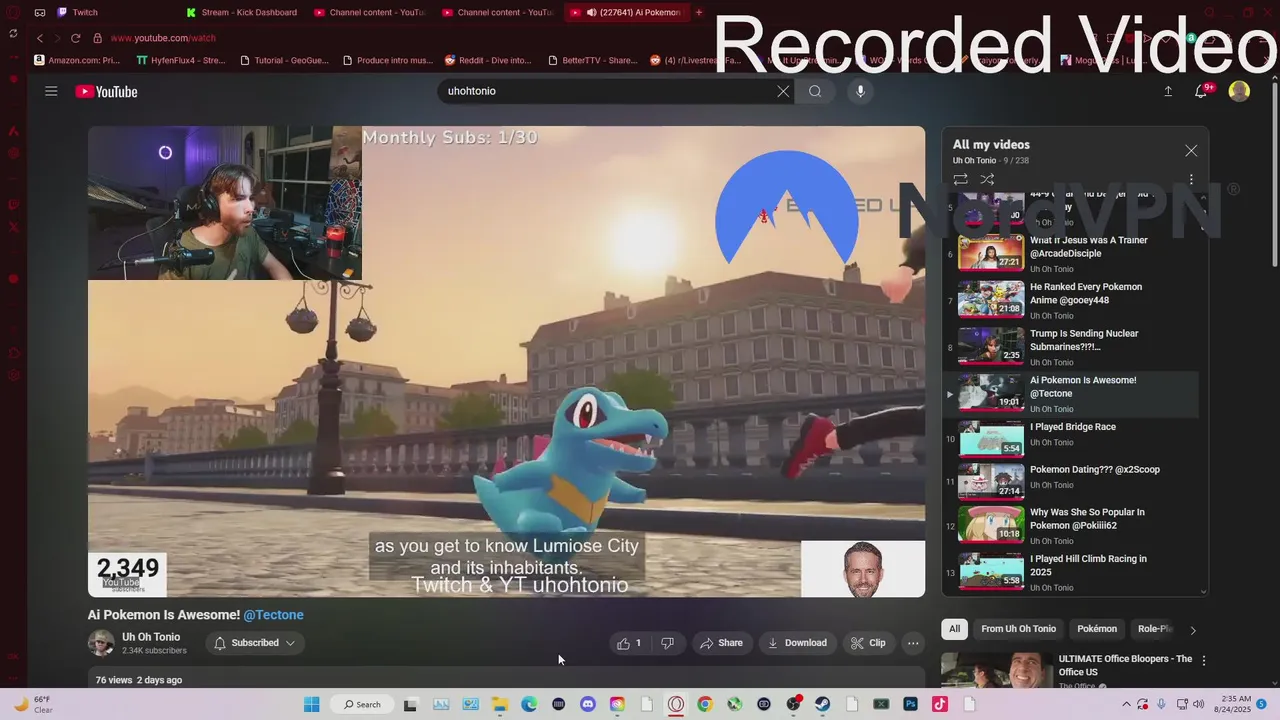Select the Pokémon filter chip

[x=1097, y=629]
